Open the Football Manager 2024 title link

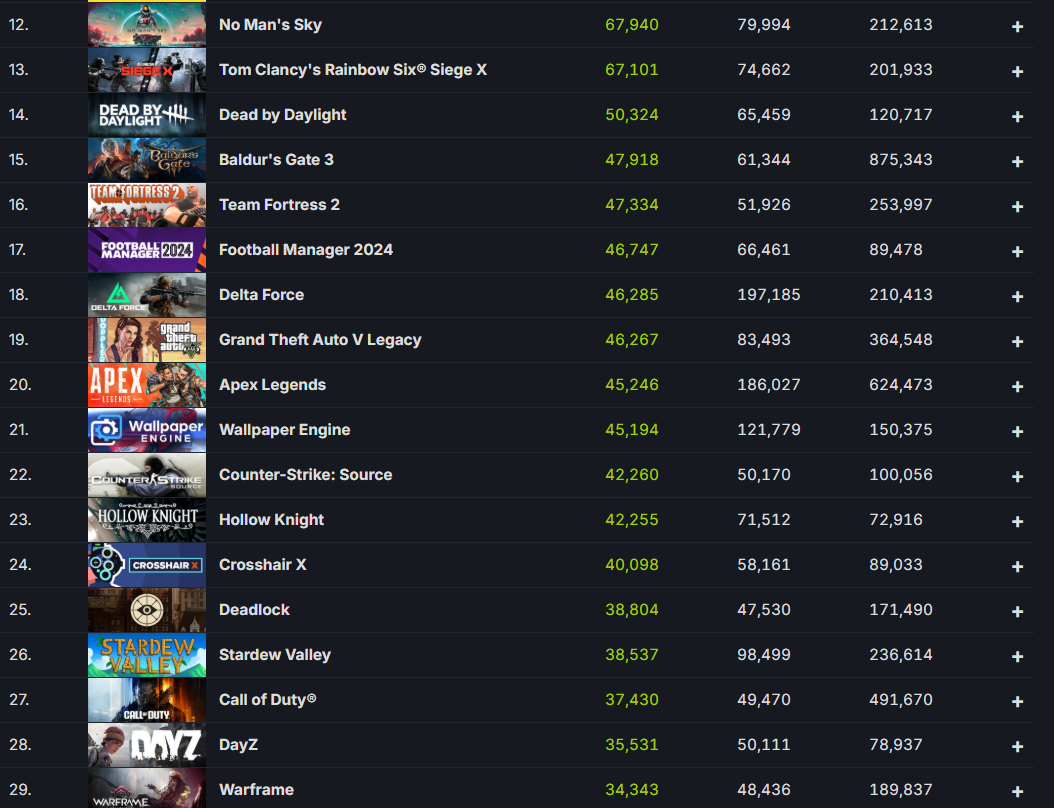pyautogui.click(x=306, y=250)
